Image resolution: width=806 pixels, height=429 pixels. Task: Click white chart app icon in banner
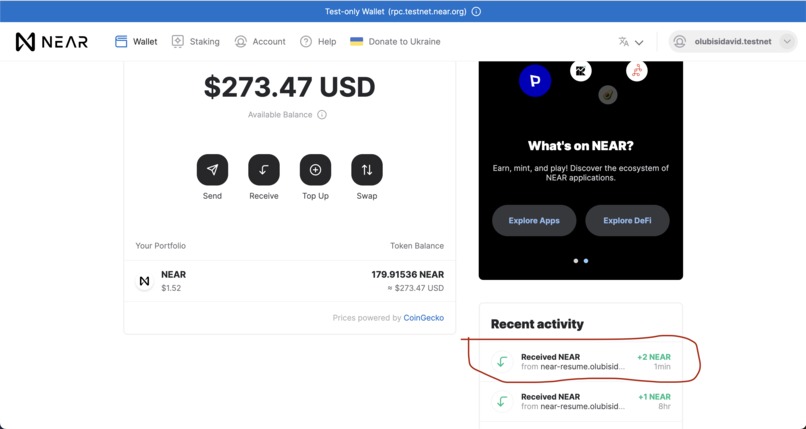[x=581, y=71]
